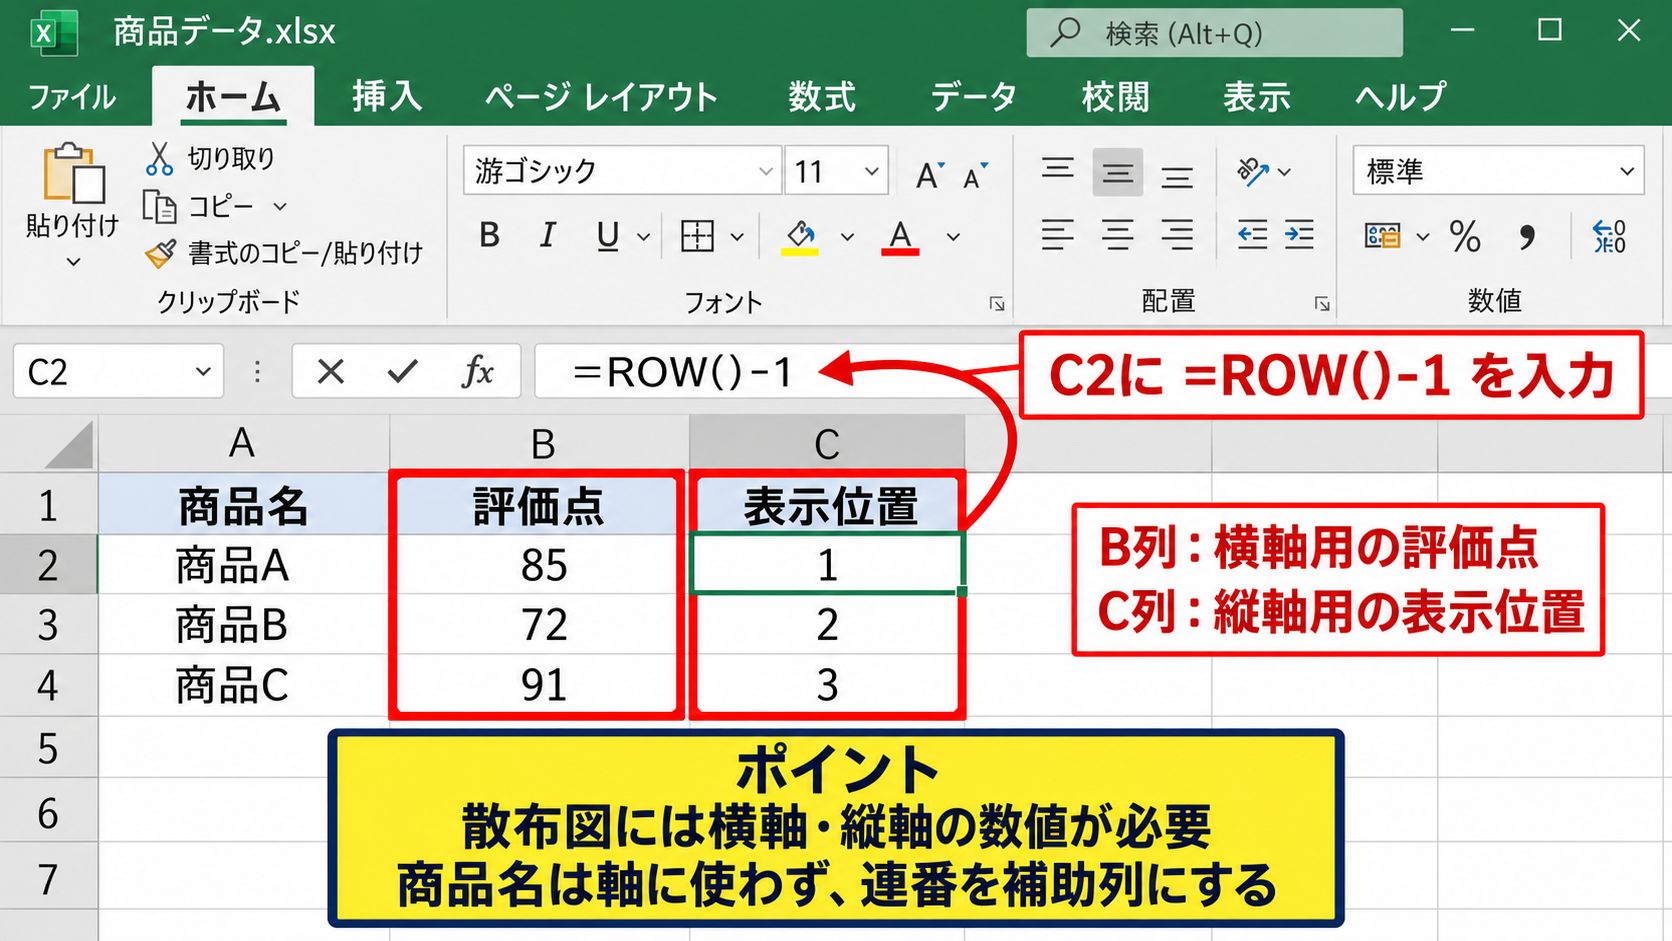
Task: Decrease font size with small A icon
Action: (x=975, y=174)
